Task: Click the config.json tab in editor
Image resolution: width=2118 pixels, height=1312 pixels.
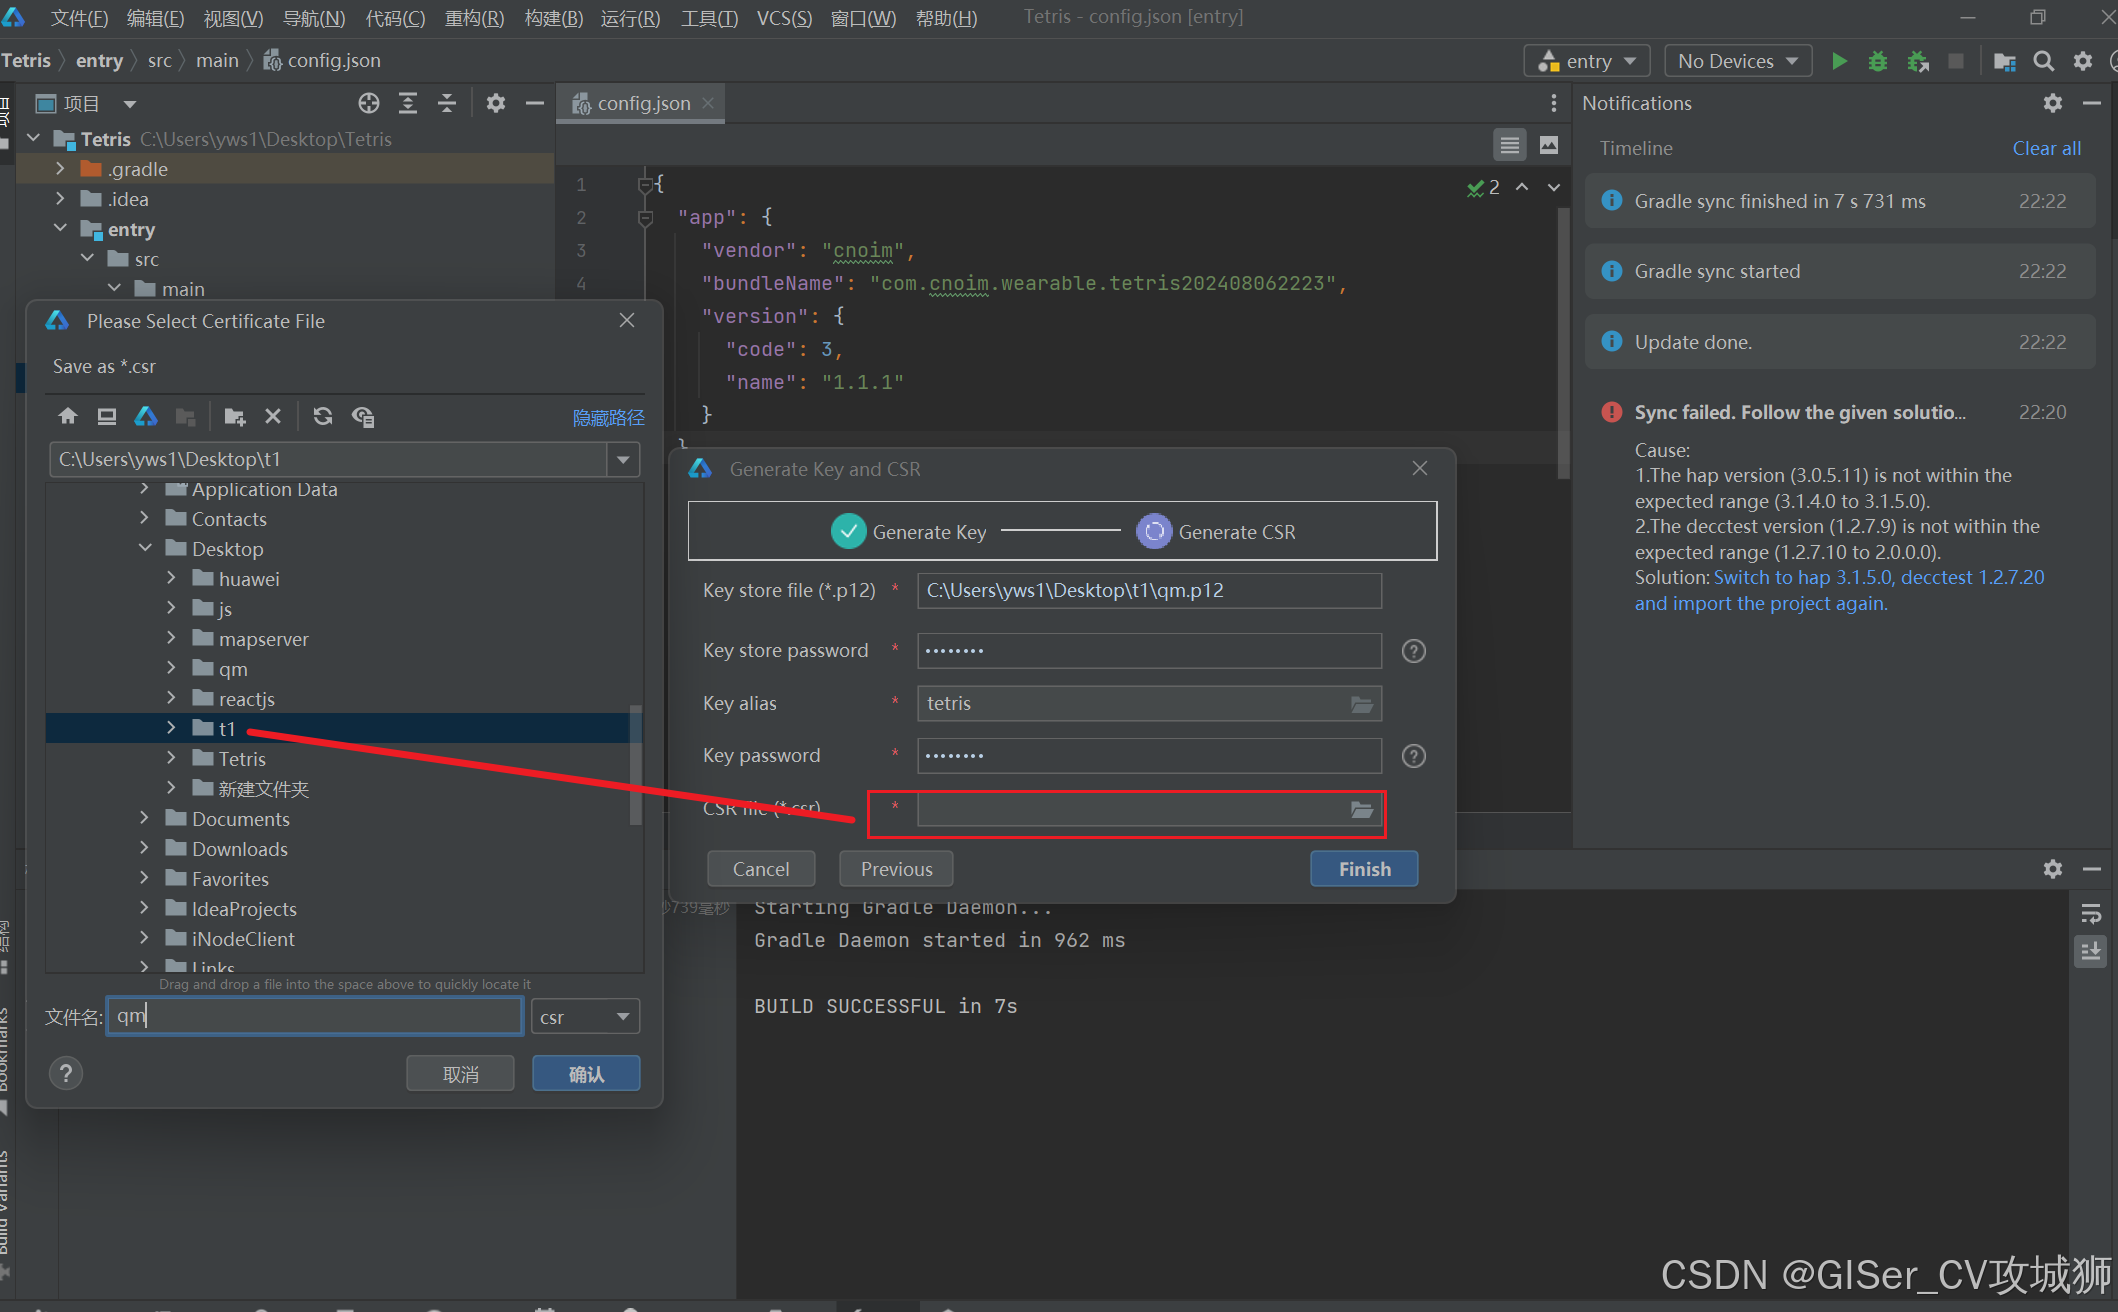Action: pos(637,103)
